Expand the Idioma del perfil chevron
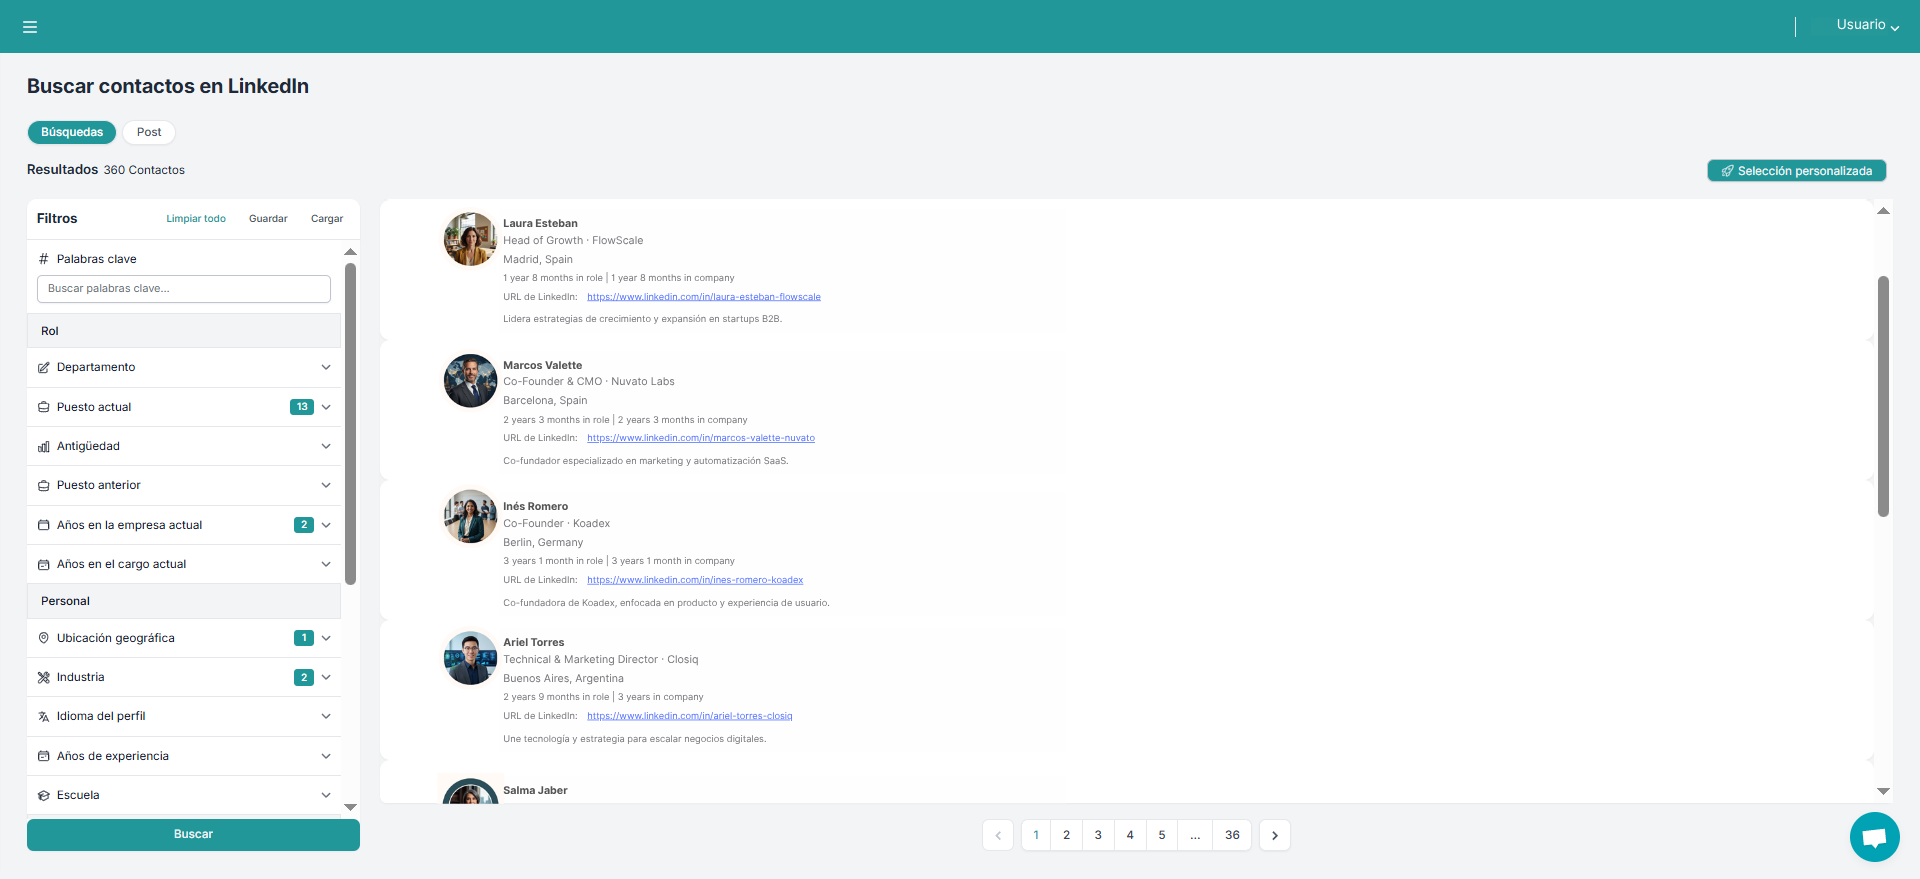This screenshot has width=1920, height=879. (x=326, y=716)
